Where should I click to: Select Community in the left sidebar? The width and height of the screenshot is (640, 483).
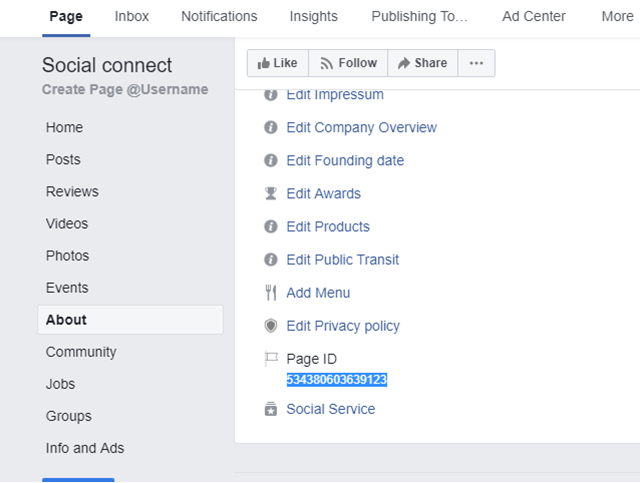[81, 352]
